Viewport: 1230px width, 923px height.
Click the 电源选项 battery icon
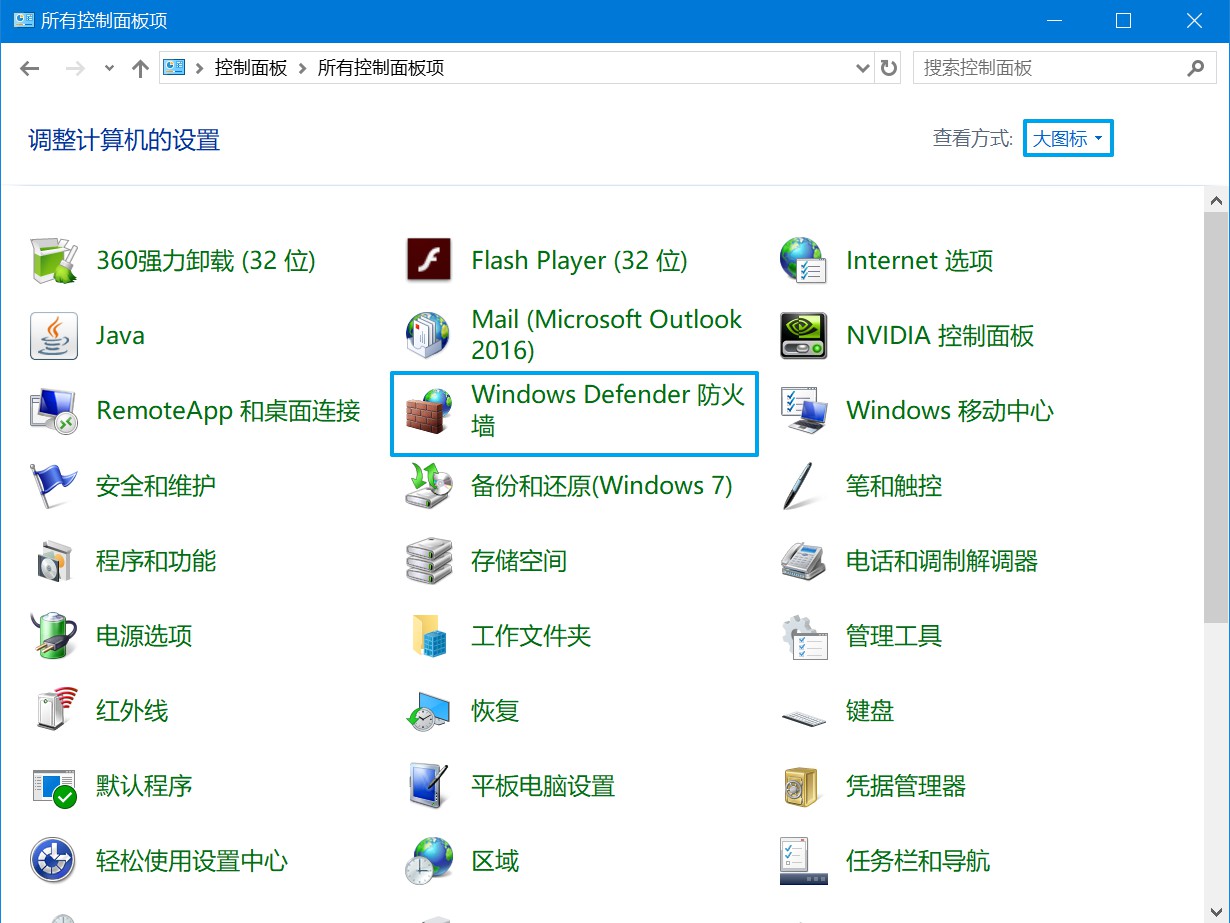pyautogui.click(x=54, y=636)
